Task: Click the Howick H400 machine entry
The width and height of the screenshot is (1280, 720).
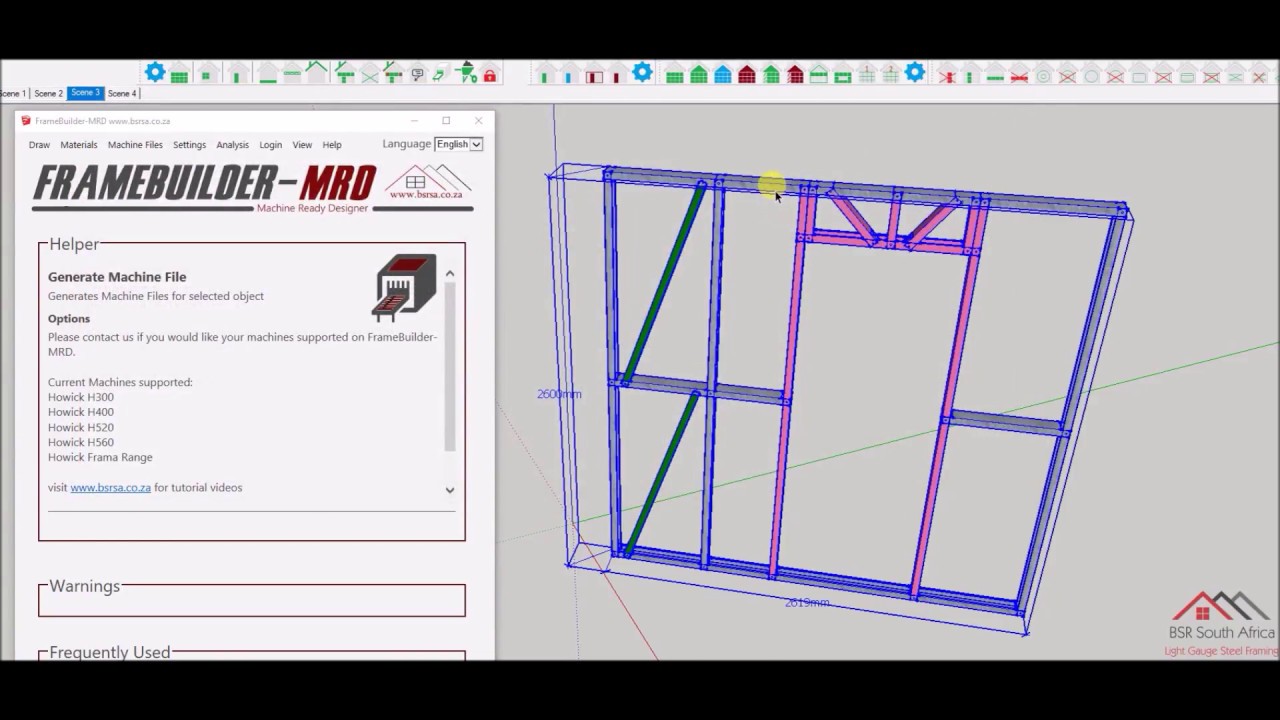Action: (x=80, y=412)
